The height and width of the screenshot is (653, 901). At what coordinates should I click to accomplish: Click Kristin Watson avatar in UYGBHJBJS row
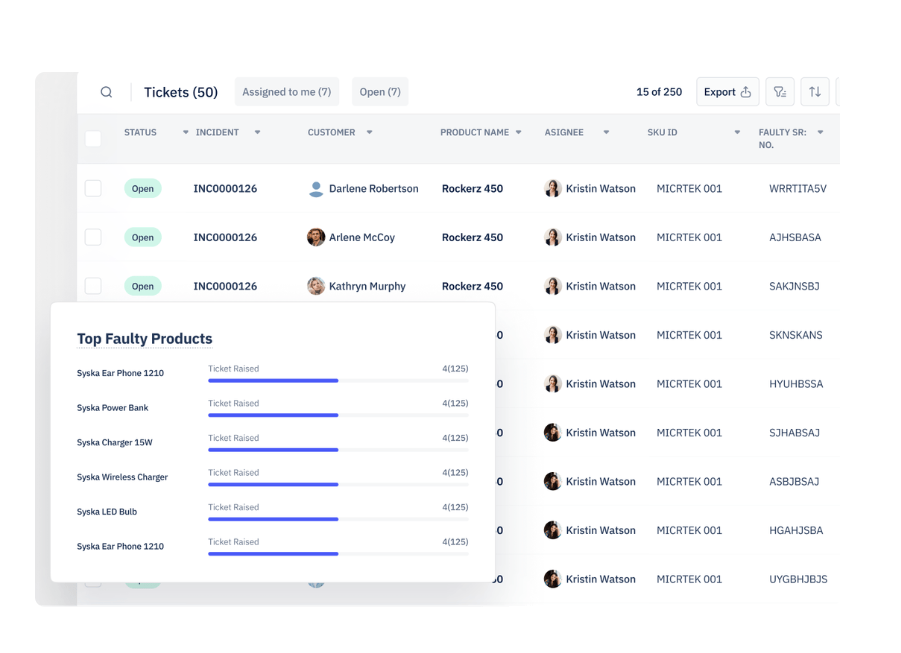coord(553,579)
